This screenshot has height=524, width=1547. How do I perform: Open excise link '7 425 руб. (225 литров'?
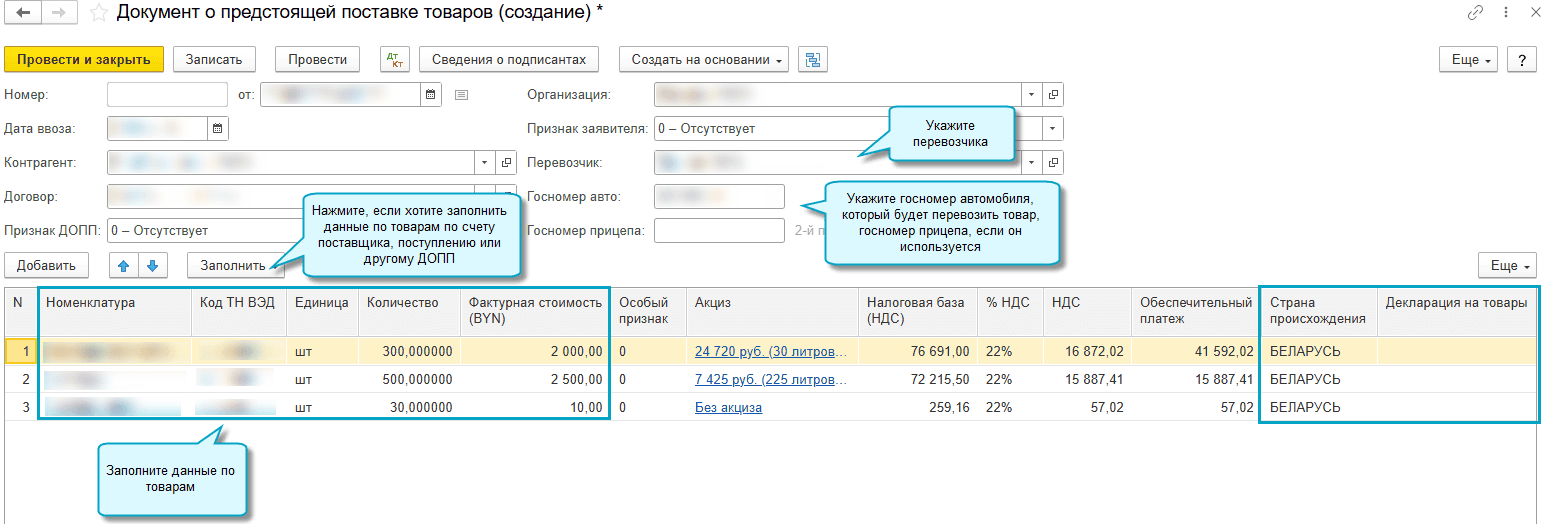click(772, 379)
